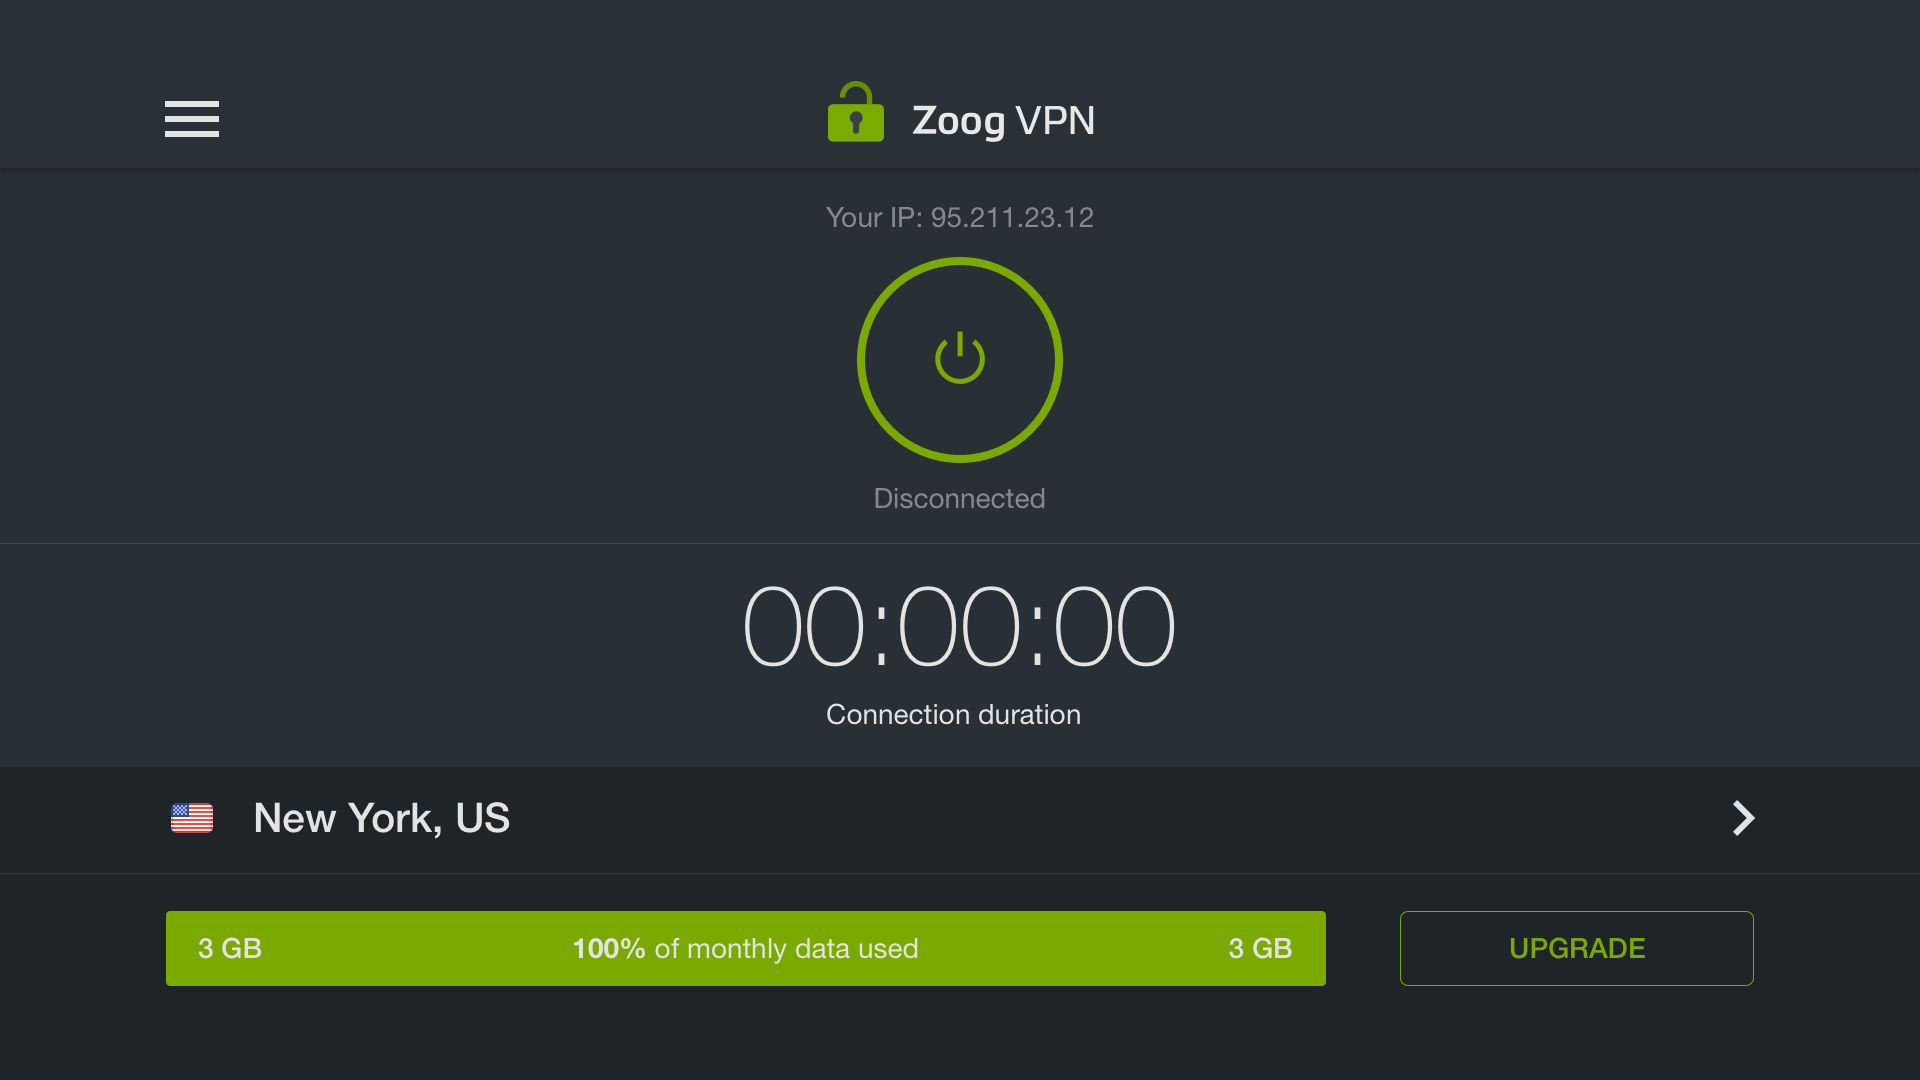Image resolution: width=1920 pixels, height=1080 pixels.
Task: Toggle the Disconnected state with the power button
Action: [959, 359]
